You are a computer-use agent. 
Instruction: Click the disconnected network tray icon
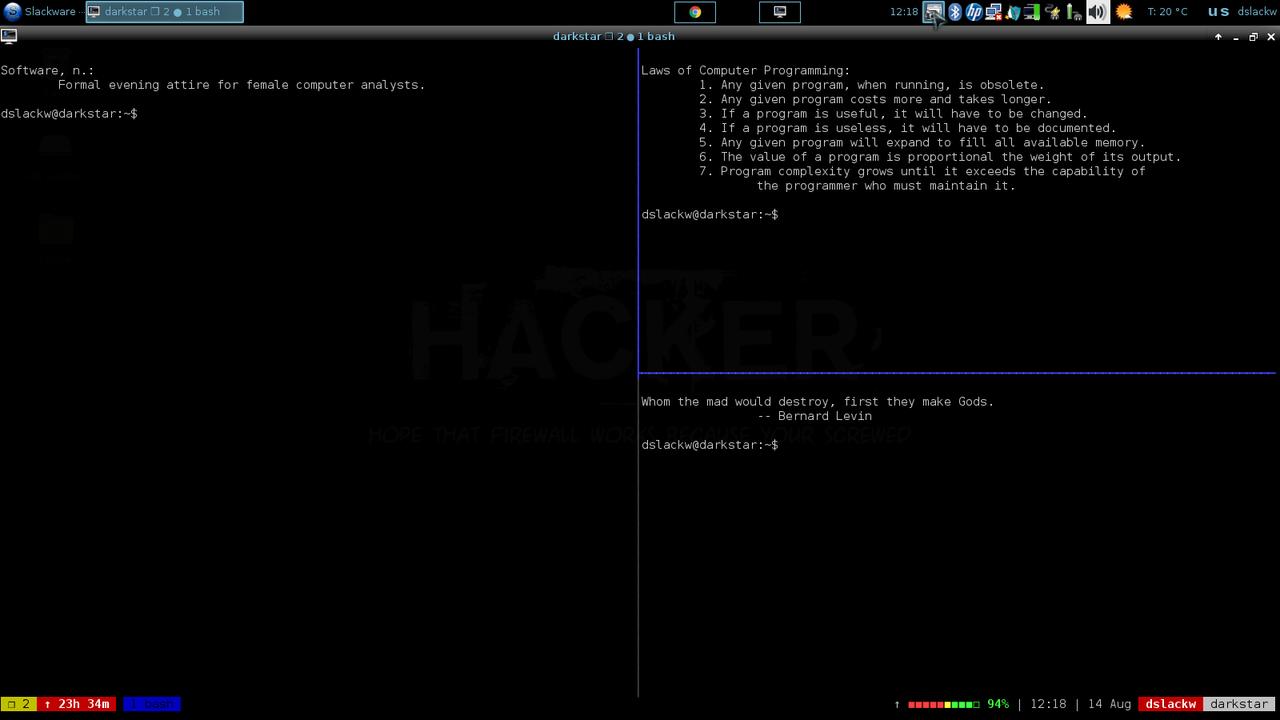[x=993, y=12]
